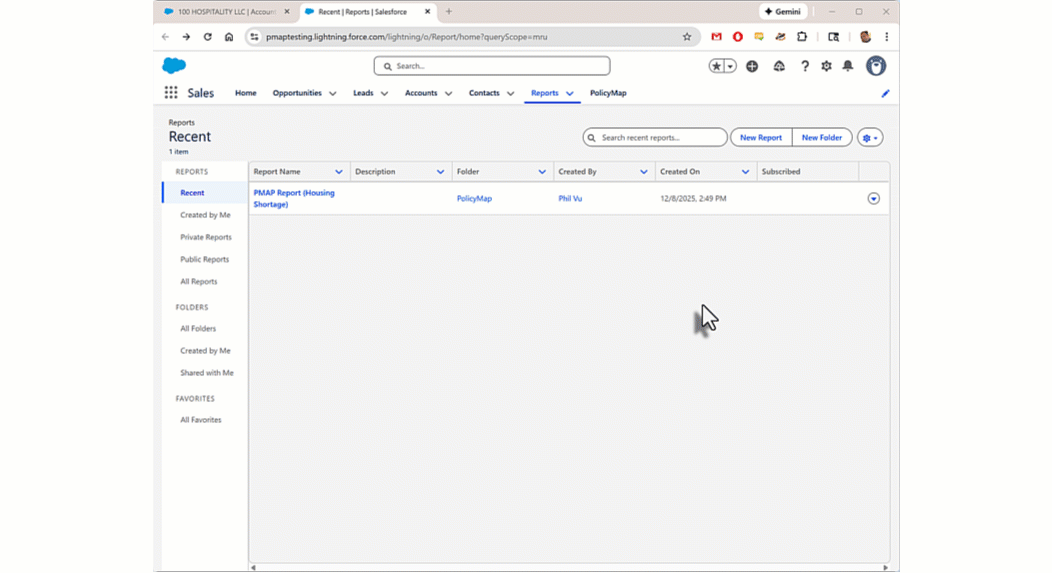
Task: Expand the Accounts nav dropdown
Action: point(448,93)
